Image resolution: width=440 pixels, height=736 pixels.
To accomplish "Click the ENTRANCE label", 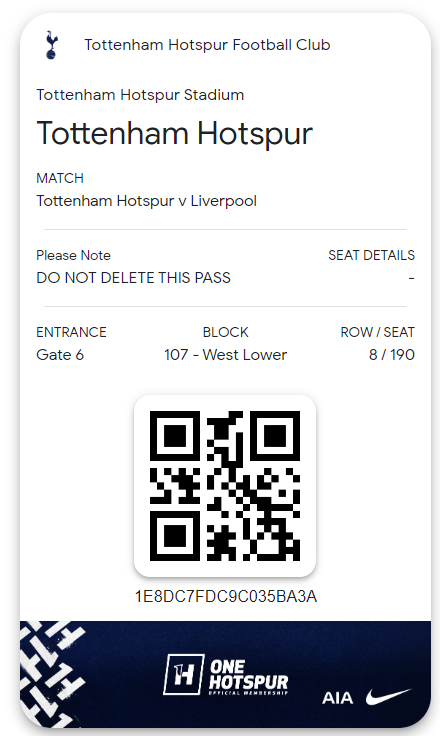I will [x=71, y=332].
